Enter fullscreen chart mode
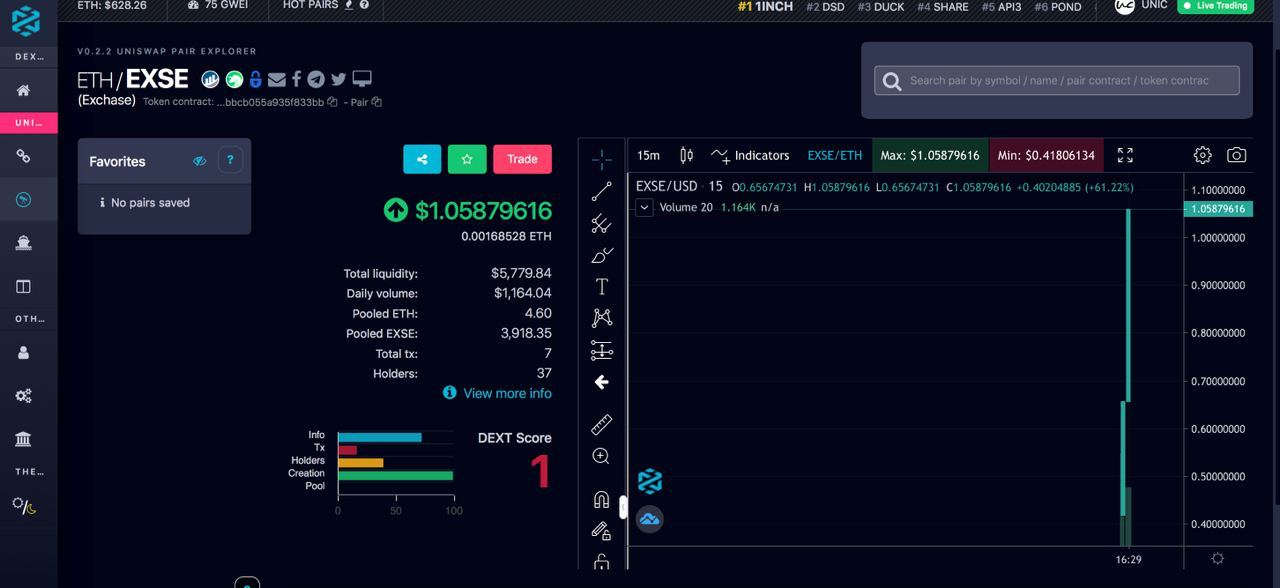The width and height of the screenshot is (1280, 588). click(1125, 155)
